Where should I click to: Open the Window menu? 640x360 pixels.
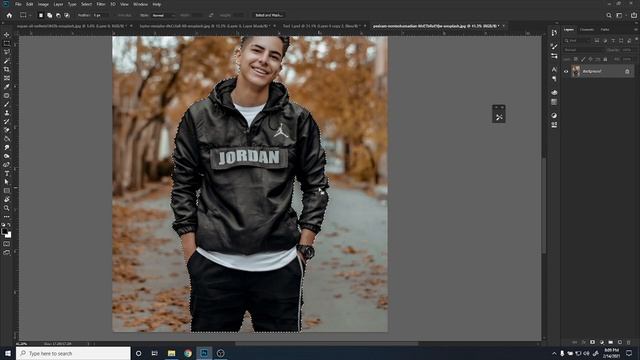pyautogui.click(x=140, y=4)
